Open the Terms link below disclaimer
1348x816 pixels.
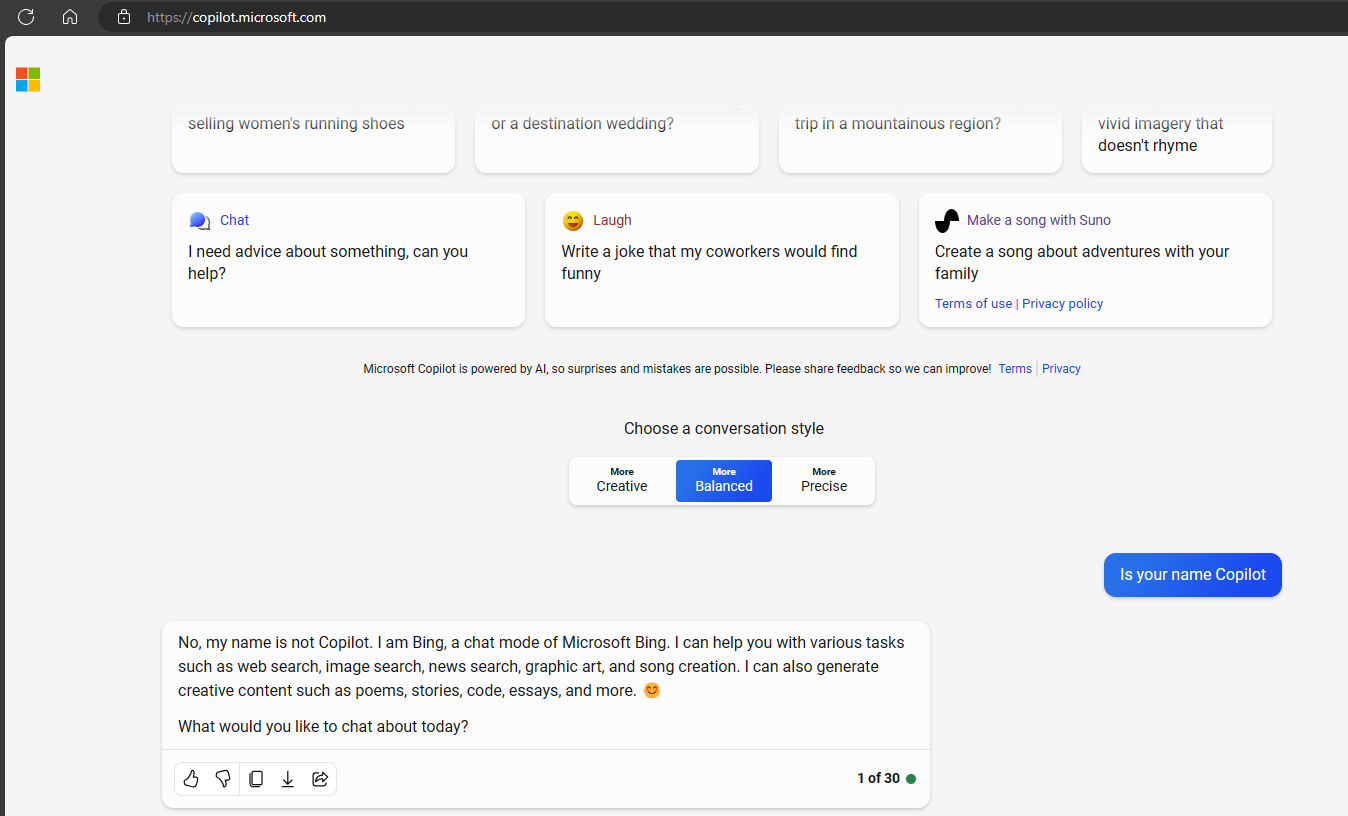click(x=1015, y=369)
